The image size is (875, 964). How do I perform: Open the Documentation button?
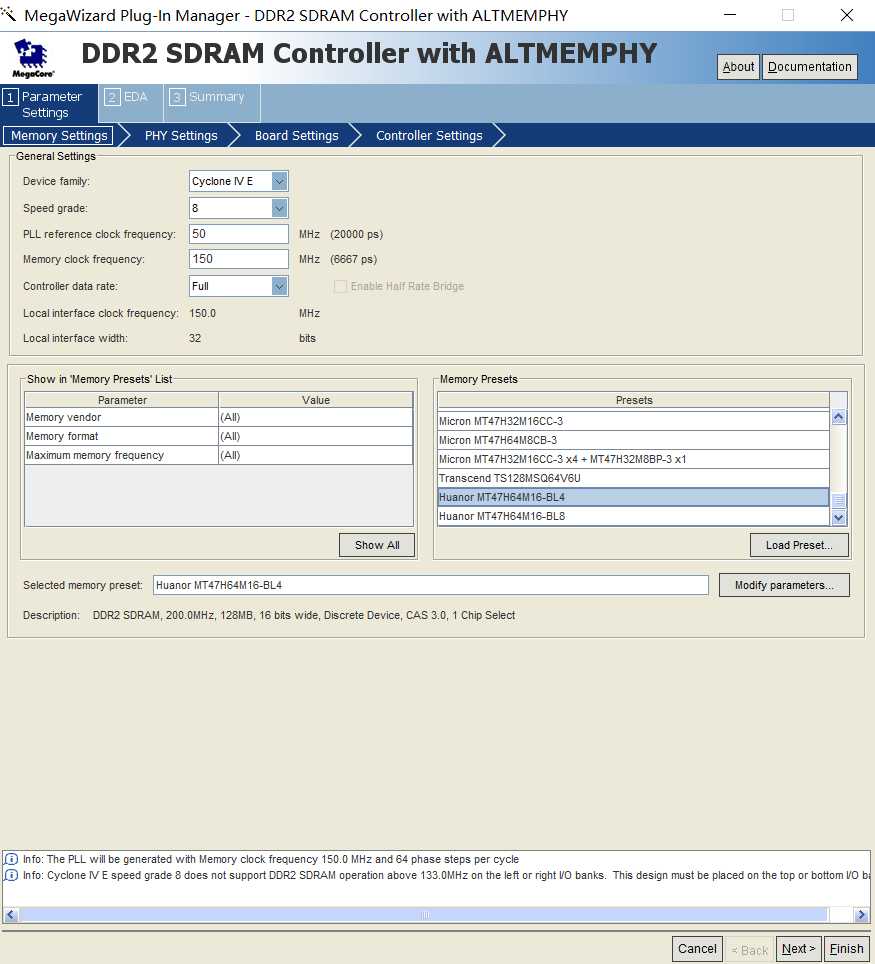coord(810,67)
